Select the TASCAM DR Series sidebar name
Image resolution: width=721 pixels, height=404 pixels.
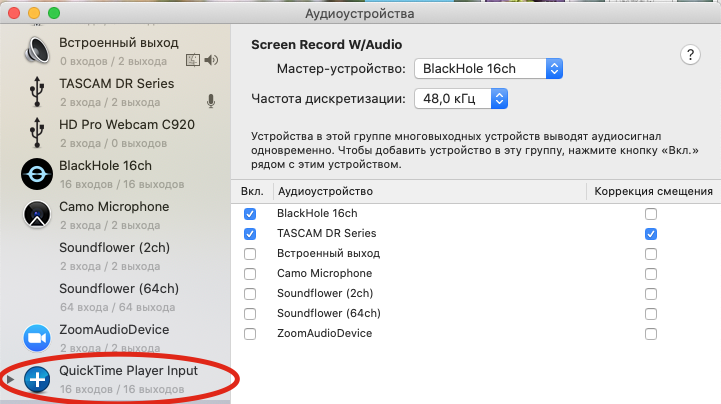[x=117, y=84]
